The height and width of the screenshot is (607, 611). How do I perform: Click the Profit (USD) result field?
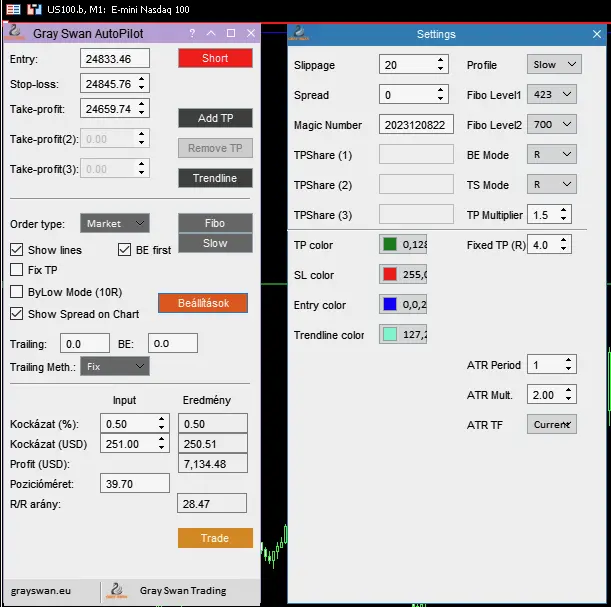(x=213, y=464)
